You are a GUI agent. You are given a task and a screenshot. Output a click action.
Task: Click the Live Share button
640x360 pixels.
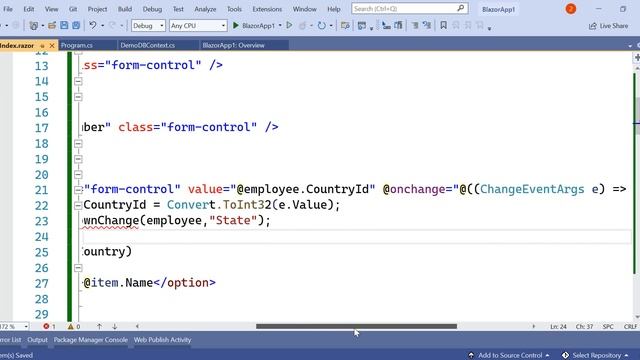point(609,26)
